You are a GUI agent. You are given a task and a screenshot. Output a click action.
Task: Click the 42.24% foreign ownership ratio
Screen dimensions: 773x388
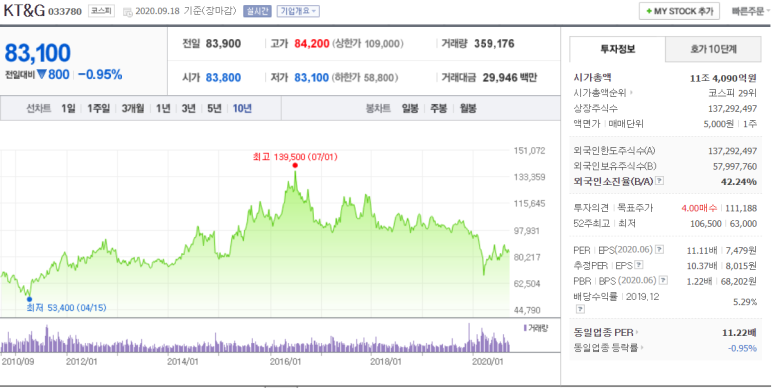coord(738,181)
